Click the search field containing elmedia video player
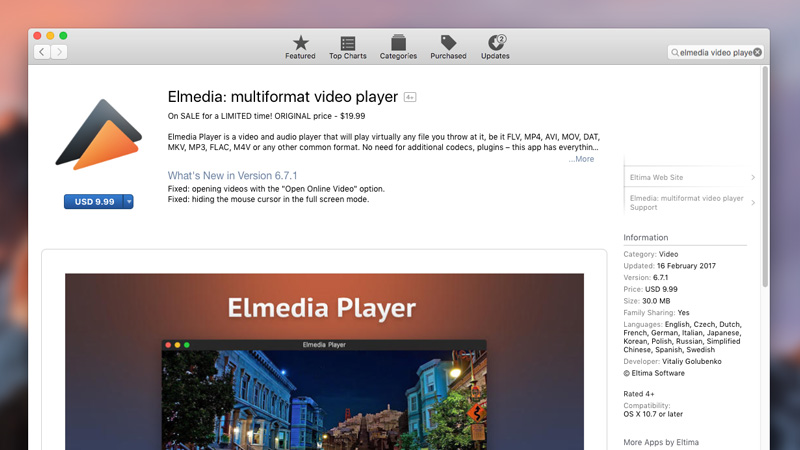Image resolution: width=800 pixels, height=450 pixels. click(715, 52)
